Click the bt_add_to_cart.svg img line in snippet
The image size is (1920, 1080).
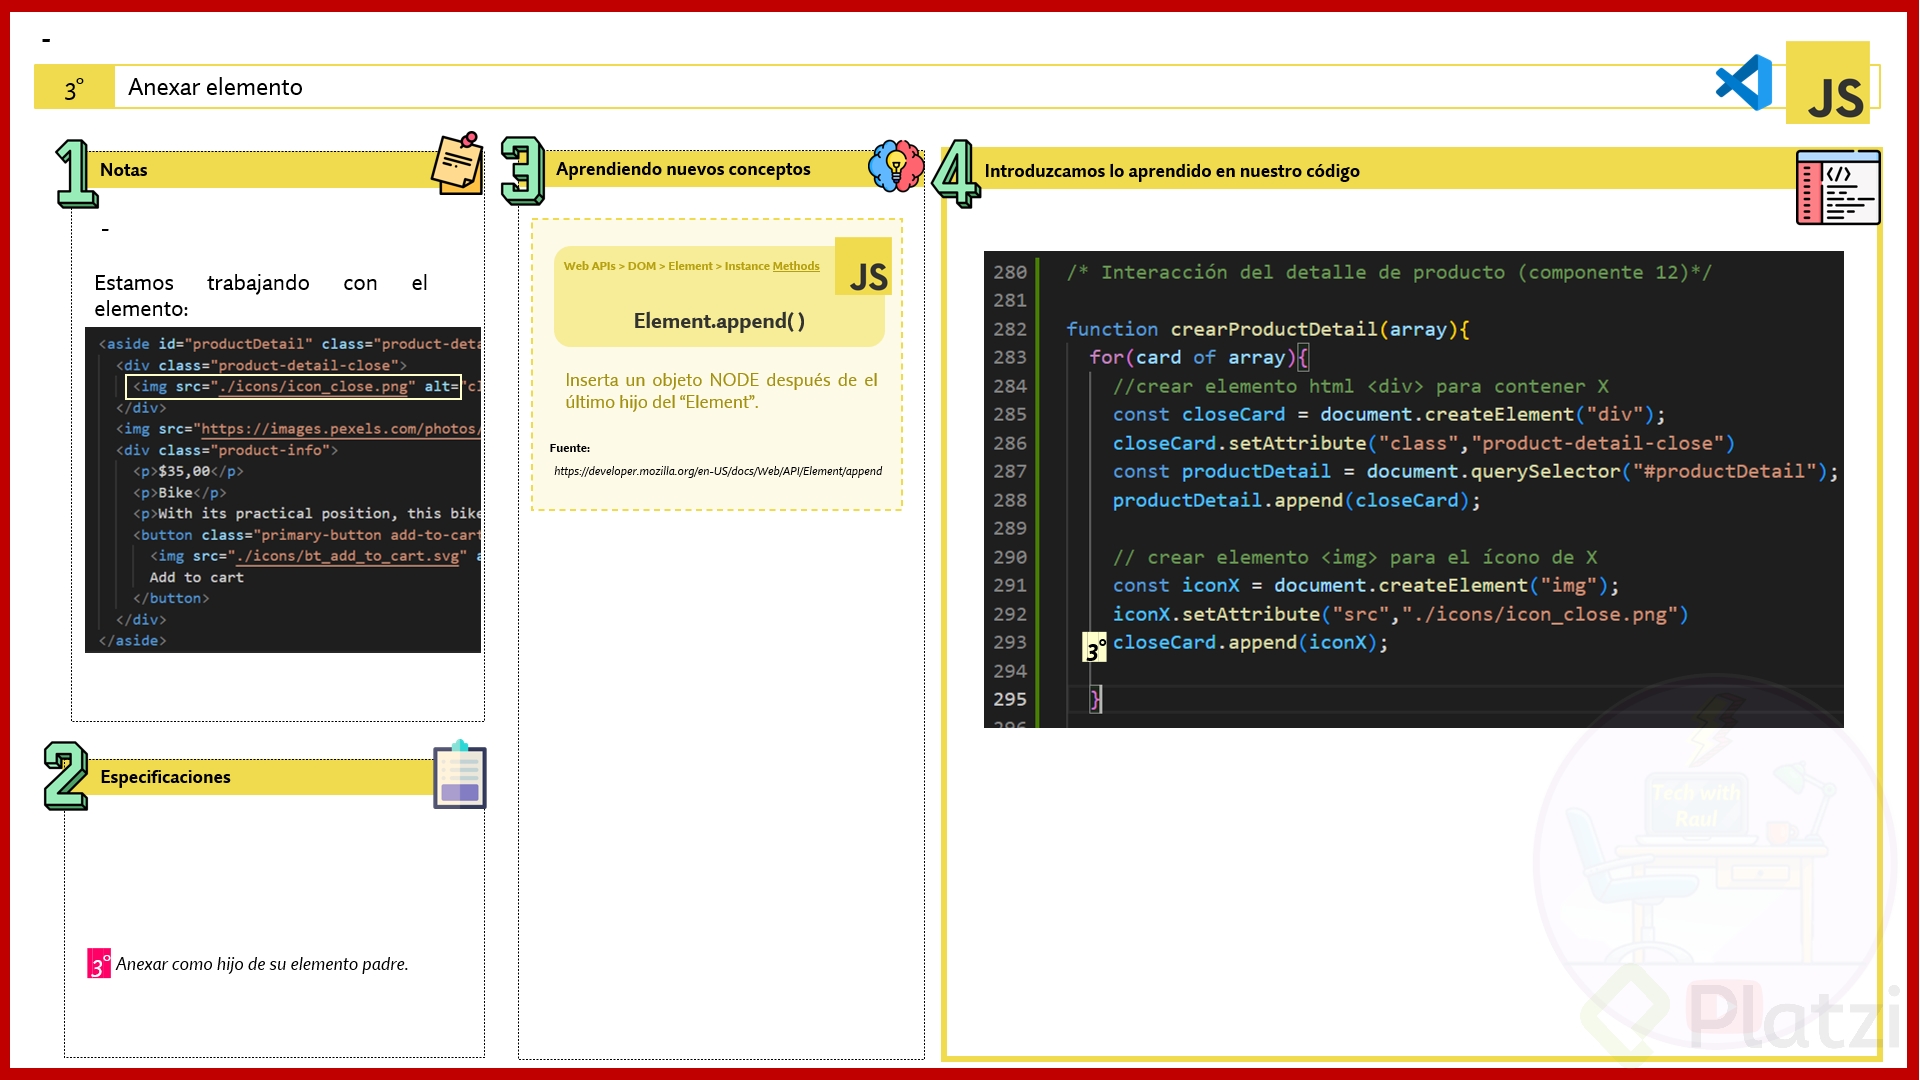316,556
